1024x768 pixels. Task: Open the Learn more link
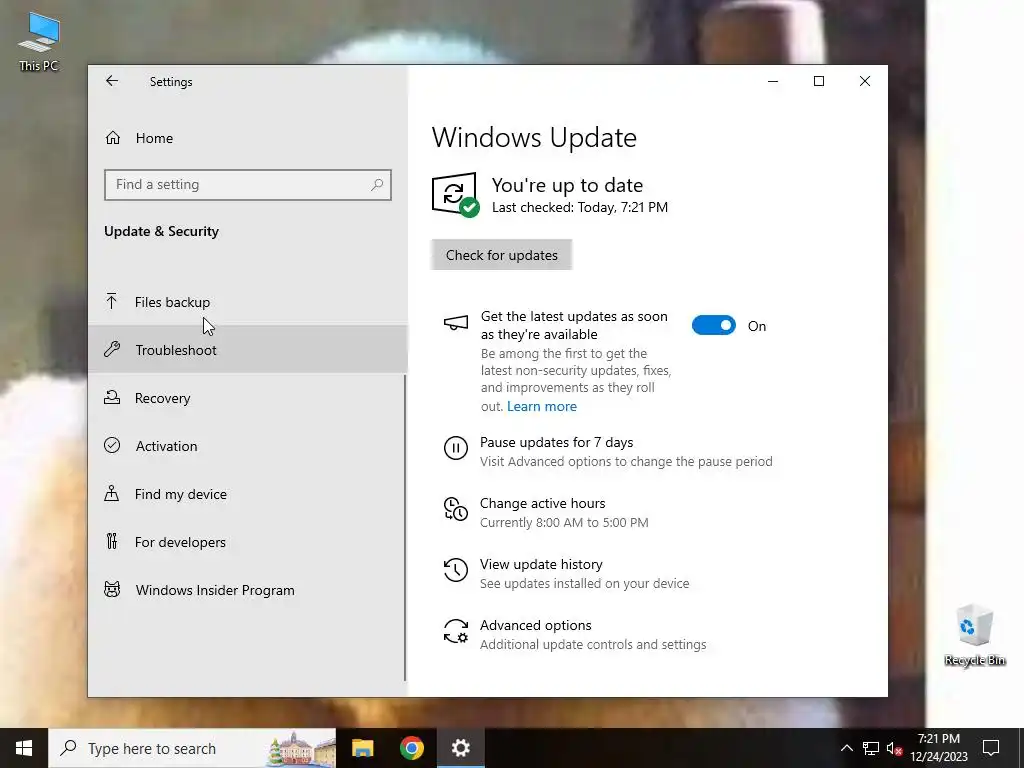tap(541, 406)
